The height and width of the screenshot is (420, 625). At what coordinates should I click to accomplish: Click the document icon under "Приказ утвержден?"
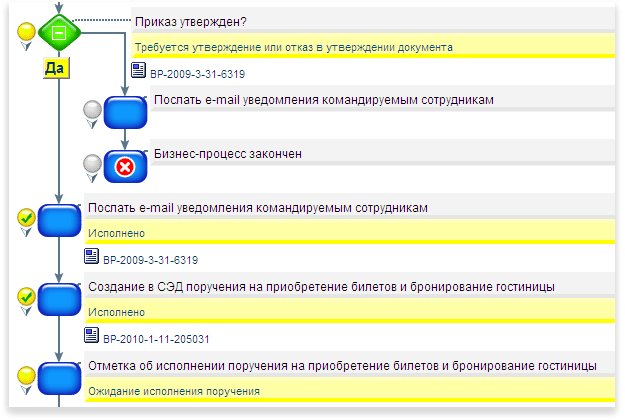(x=139, y=71)
